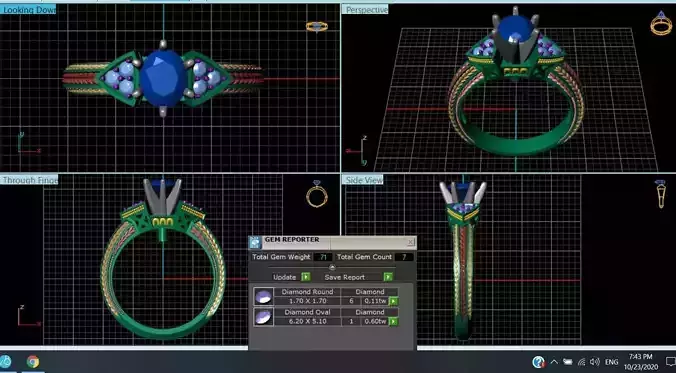Close the Gem Reporter panel
The height and width of the screenshot is (373, 676).
(x=411, y=242)
